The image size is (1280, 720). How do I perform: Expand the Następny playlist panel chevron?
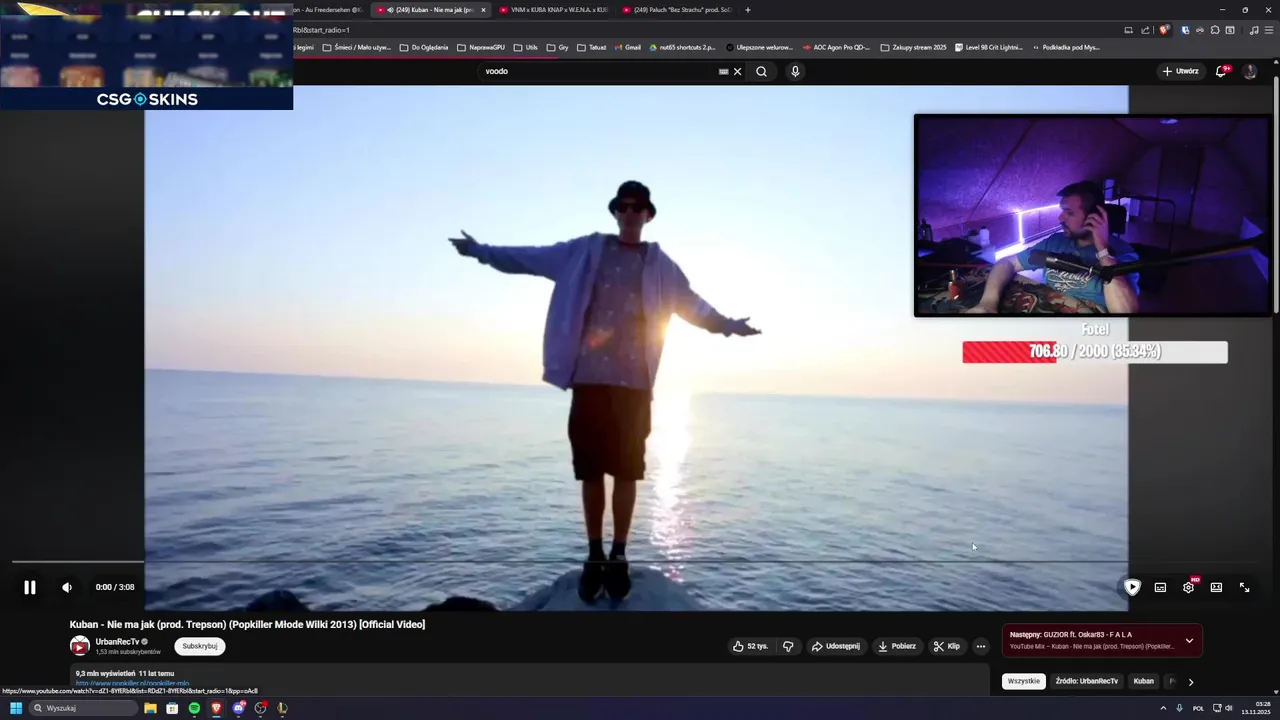coord(1189,641)
